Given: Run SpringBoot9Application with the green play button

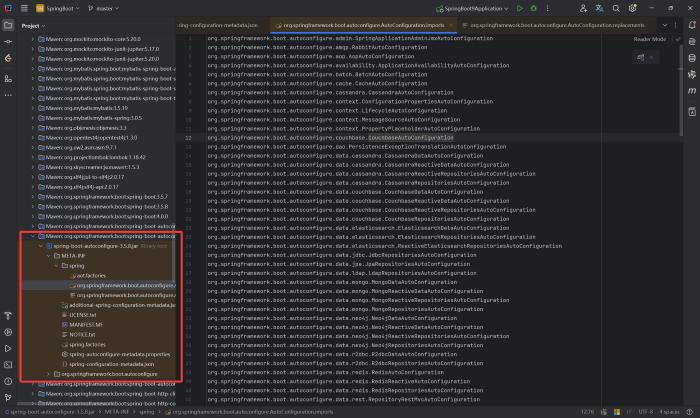Looking at the screenshot, I should tap(519, 8).
